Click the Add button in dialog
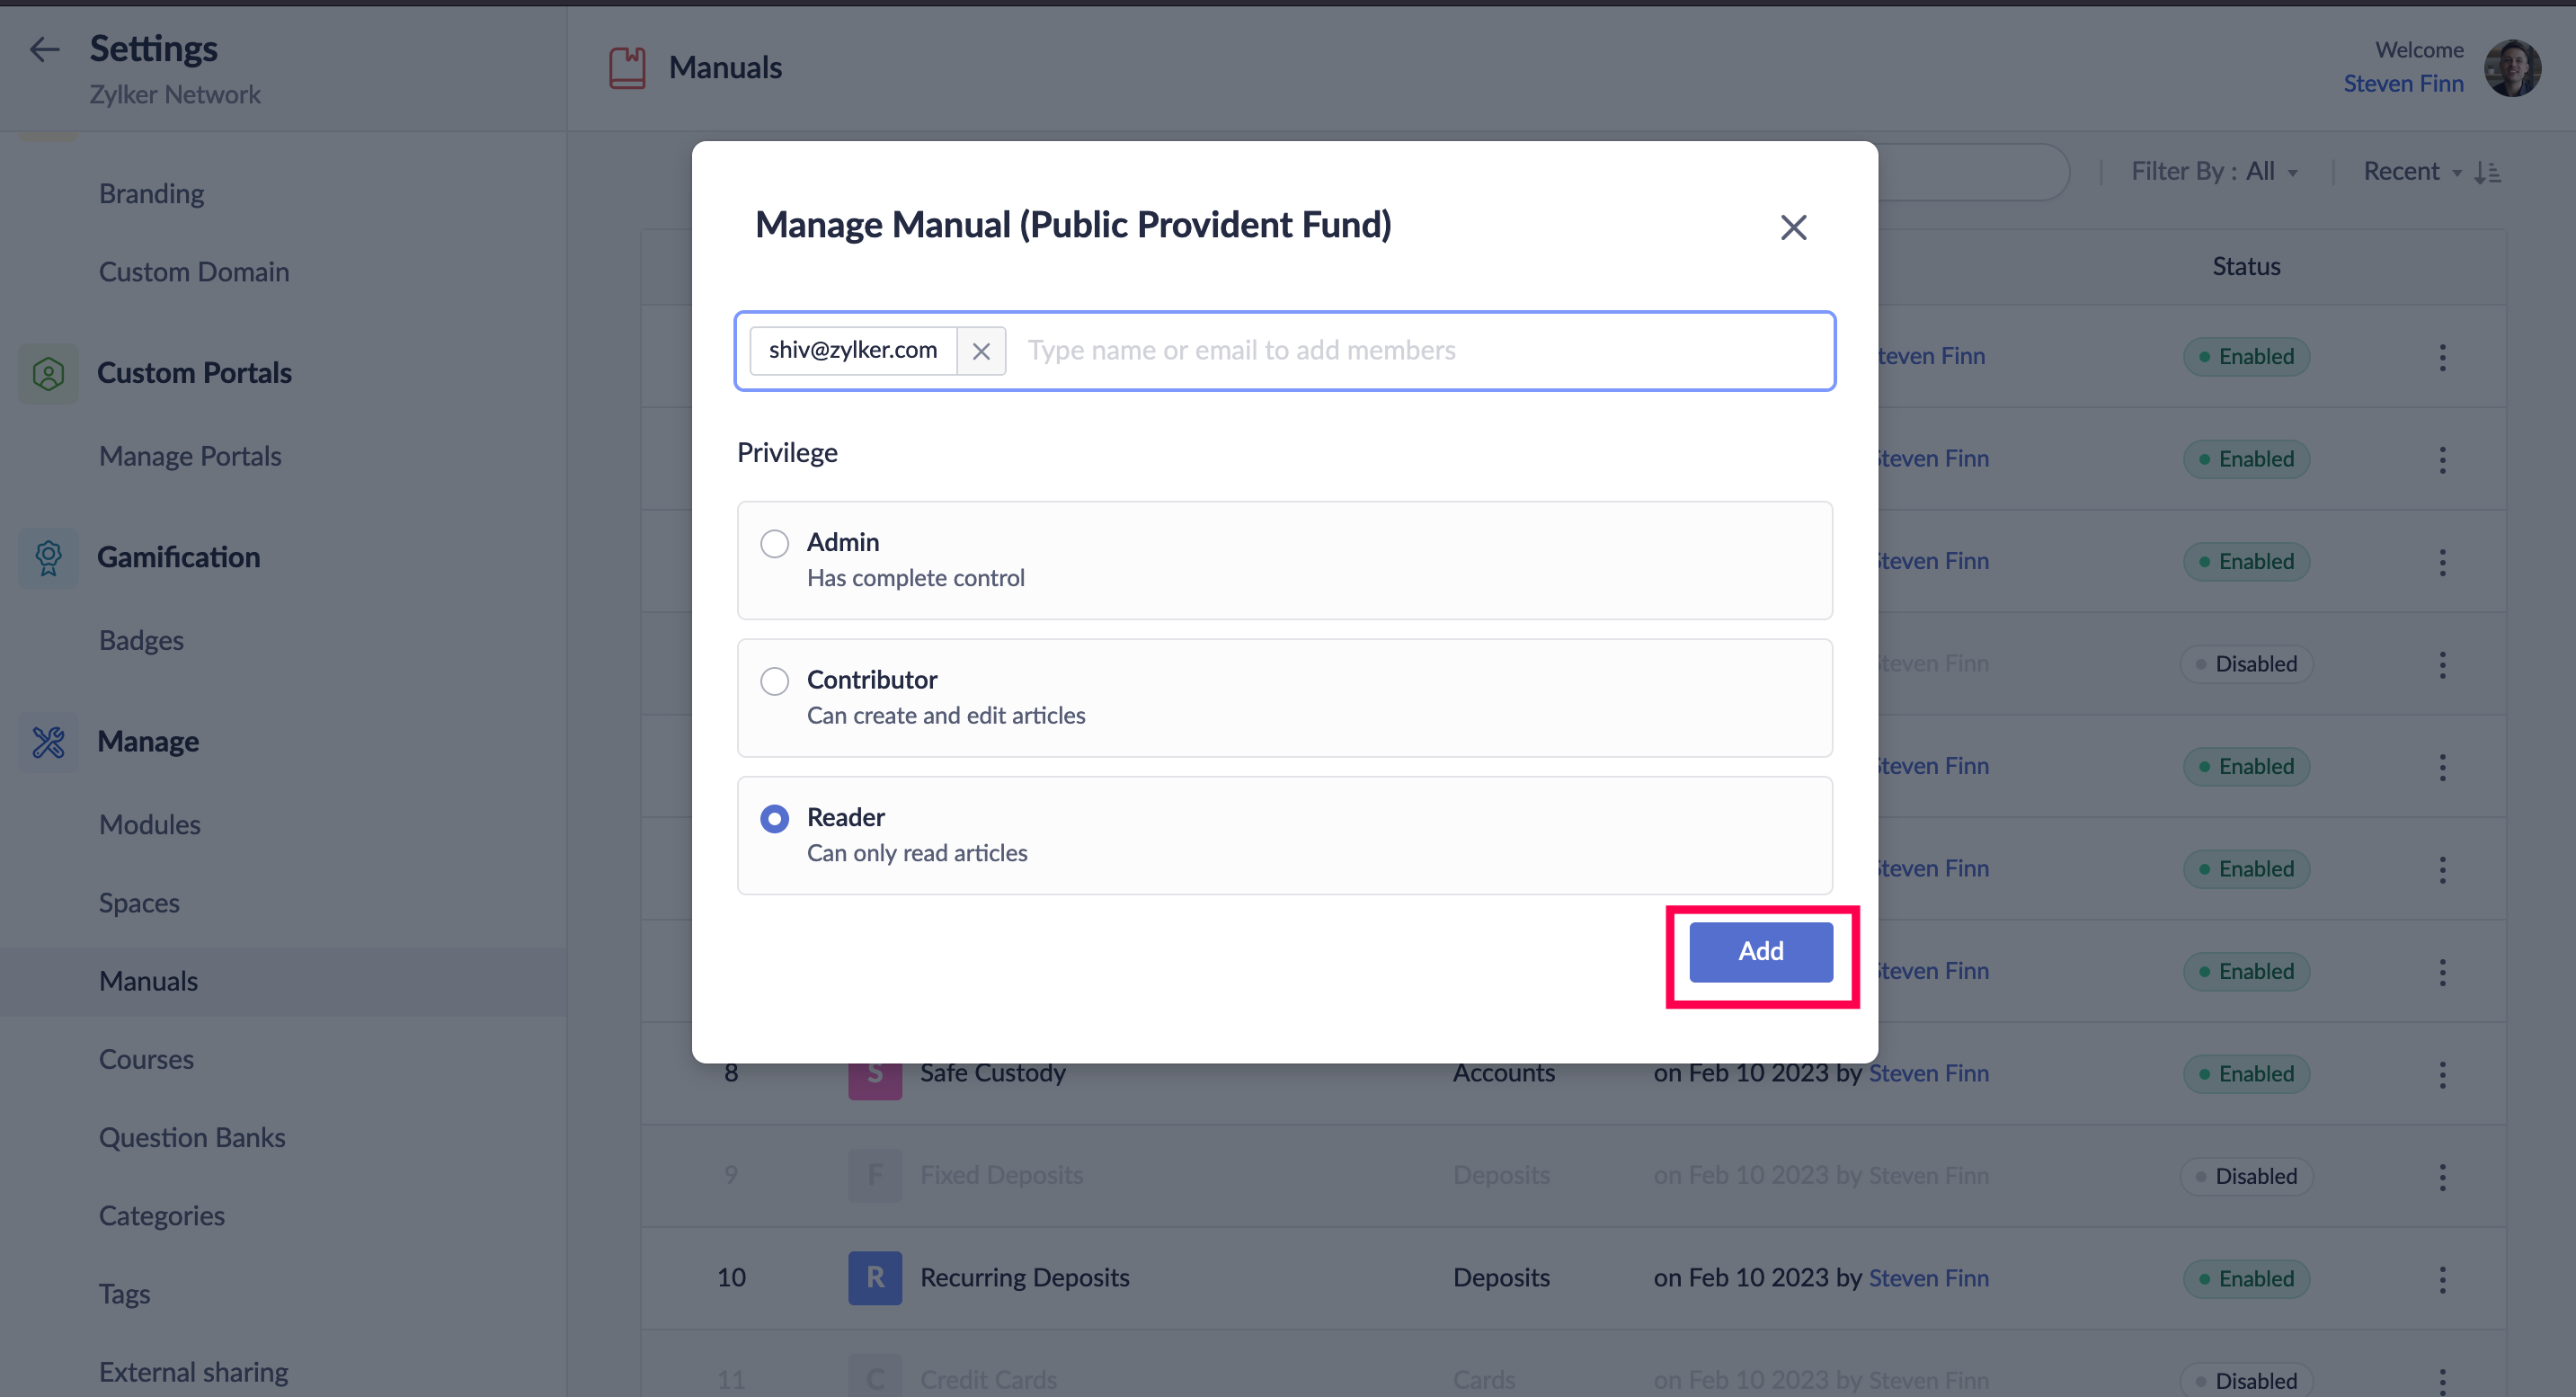The height and width of the screenshot is (1397, 2576). click(x=1760, y=952)
